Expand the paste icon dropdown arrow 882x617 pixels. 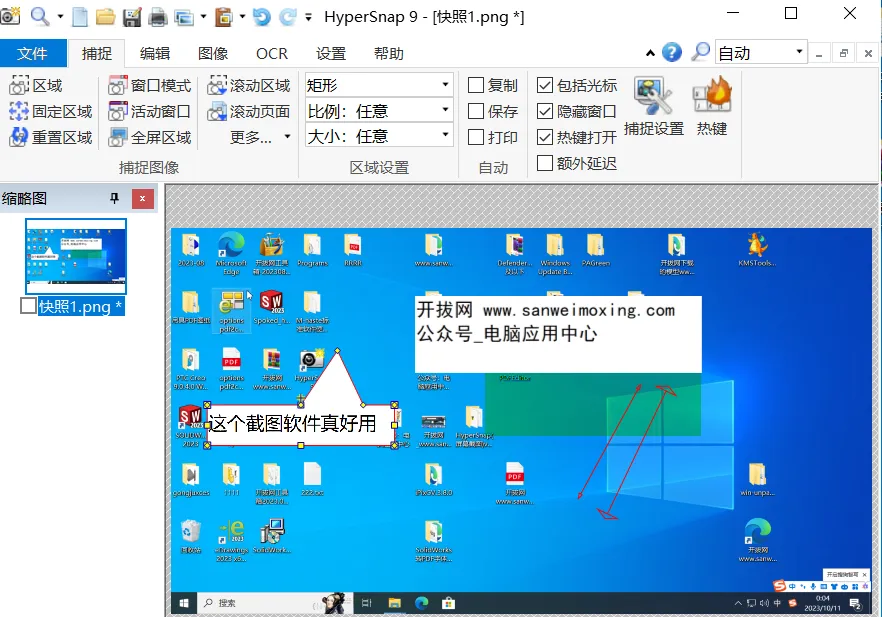coord(242,16)
